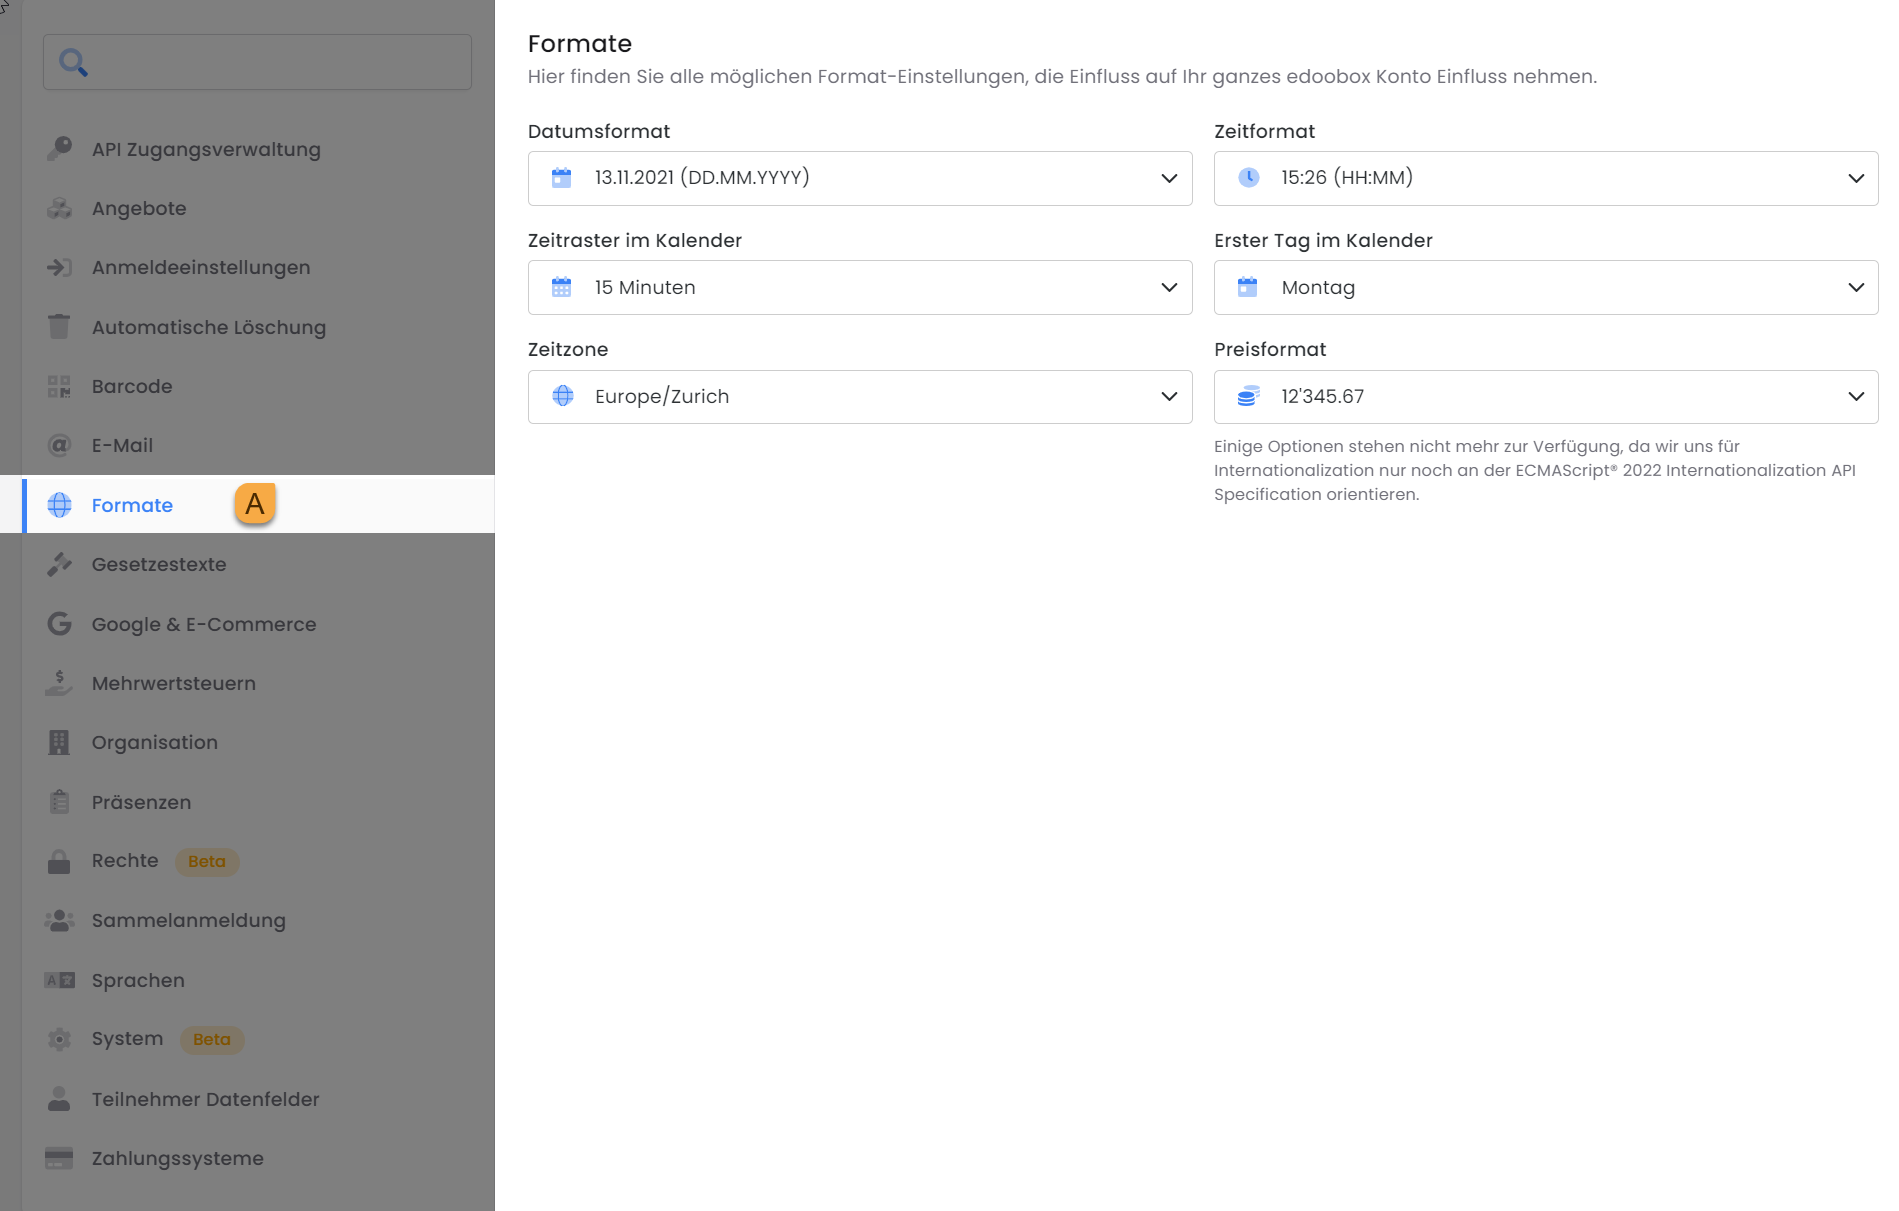1899x1211 pixels.
Task: Open the Datumsformat dropdown
Action: [859, 178]
